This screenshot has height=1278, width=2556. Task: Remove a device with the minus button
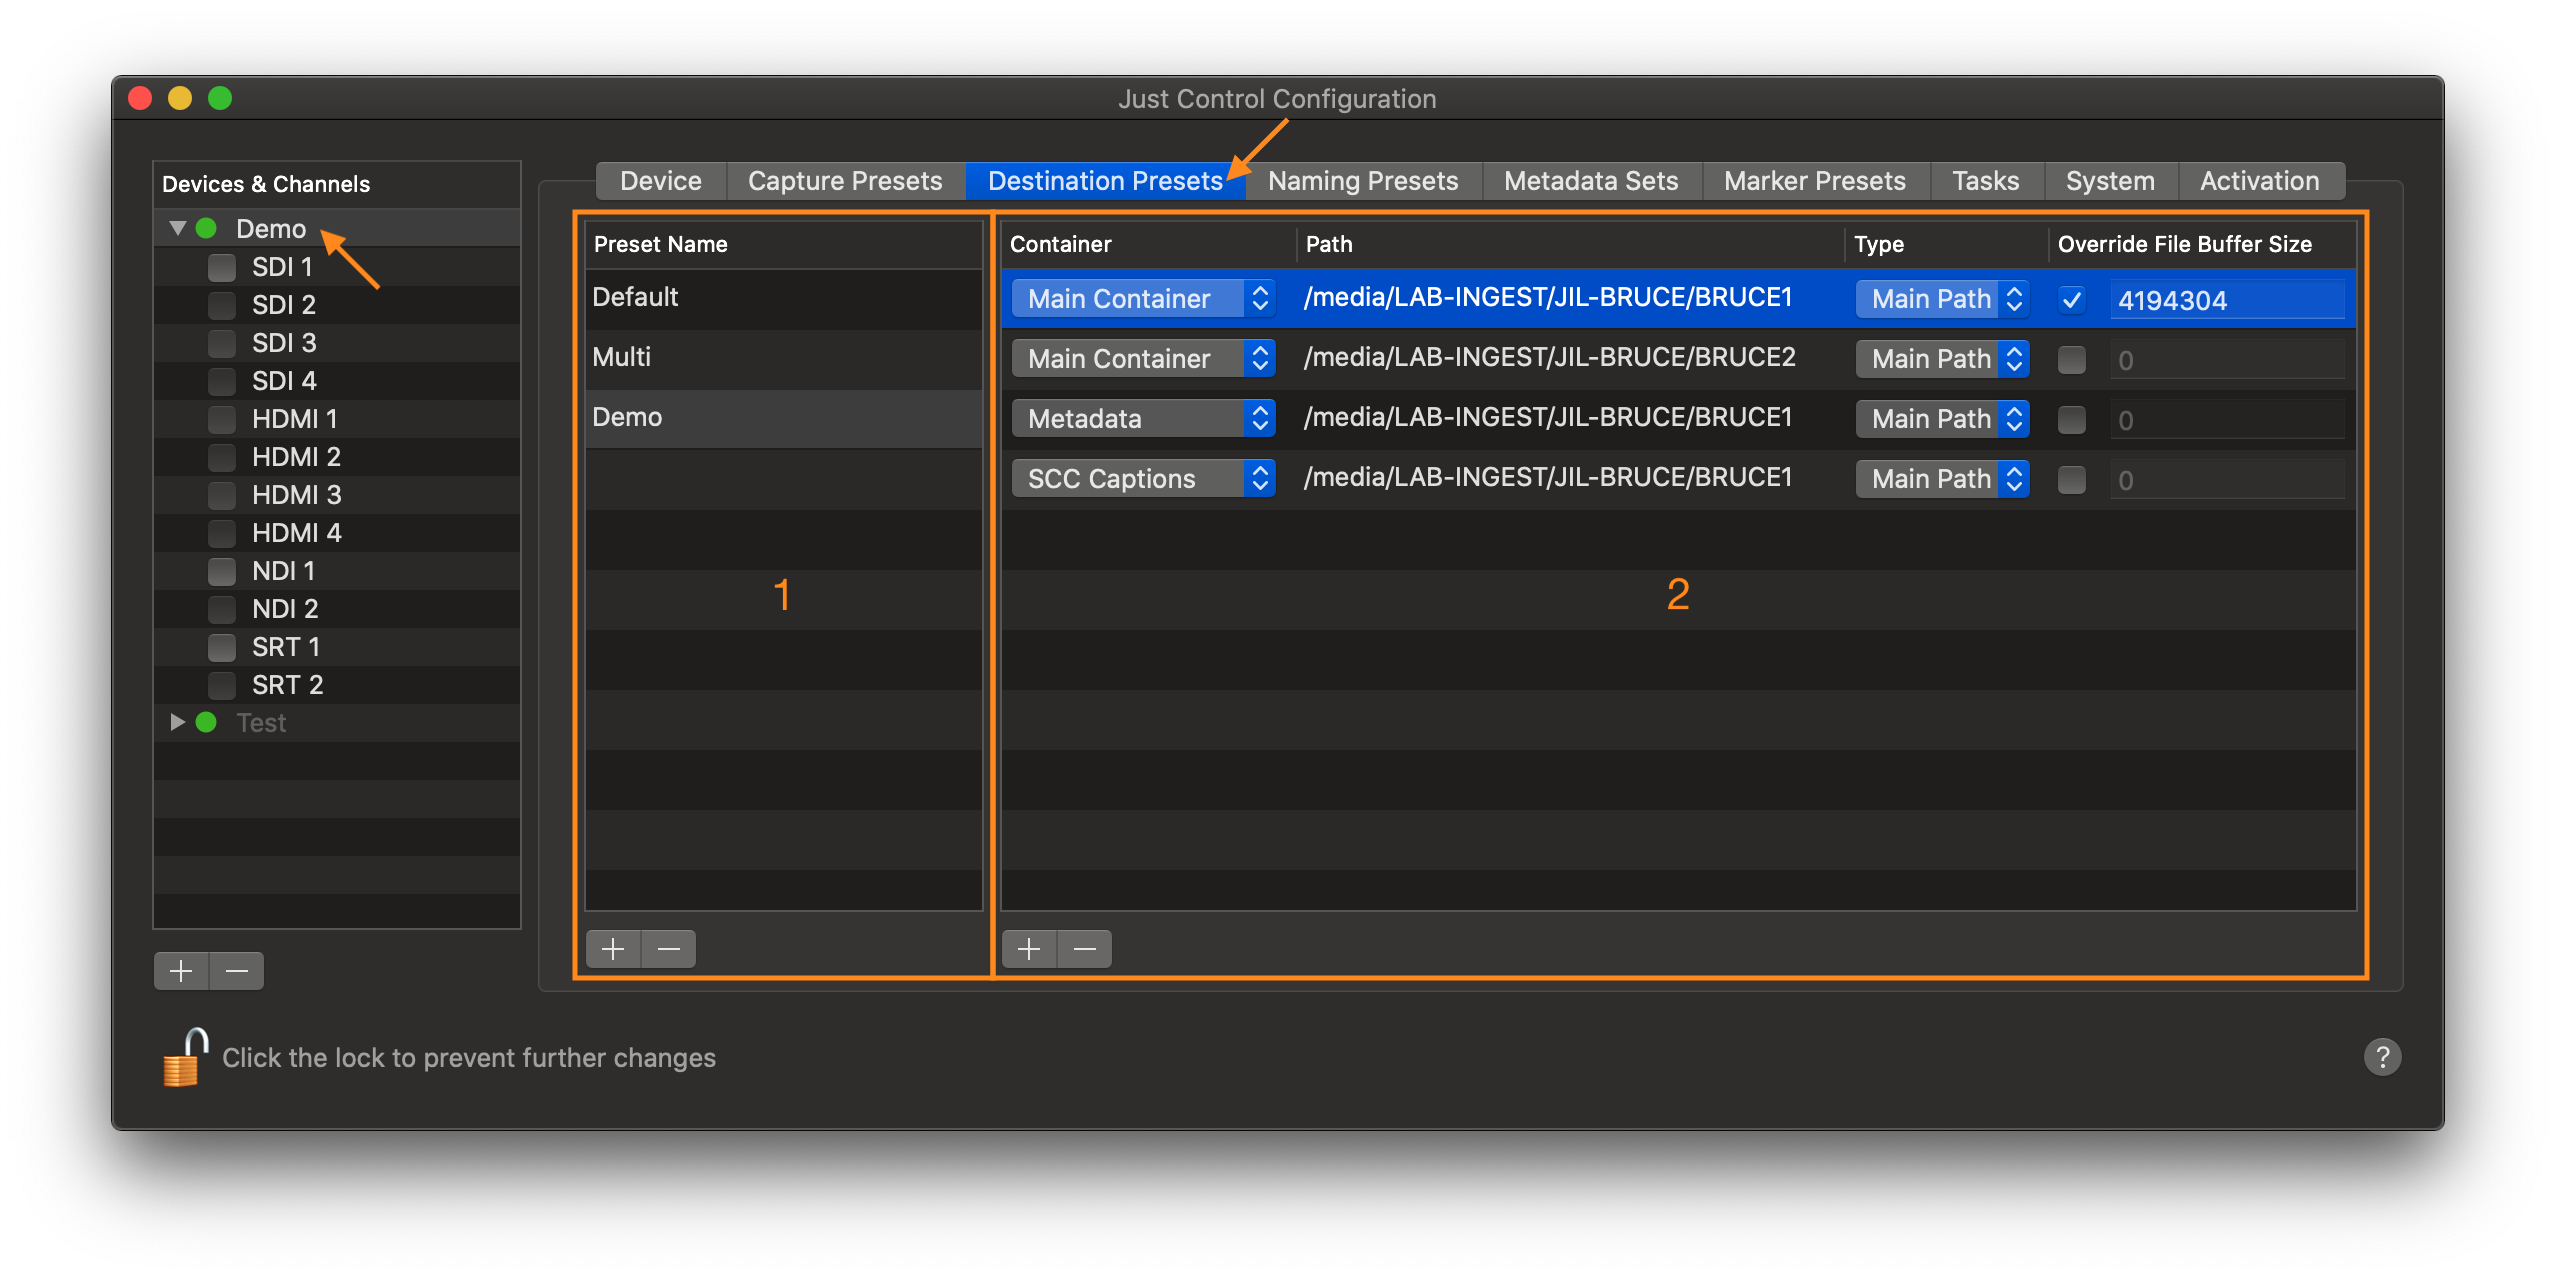pyautogui.click(x=237, y=970)
